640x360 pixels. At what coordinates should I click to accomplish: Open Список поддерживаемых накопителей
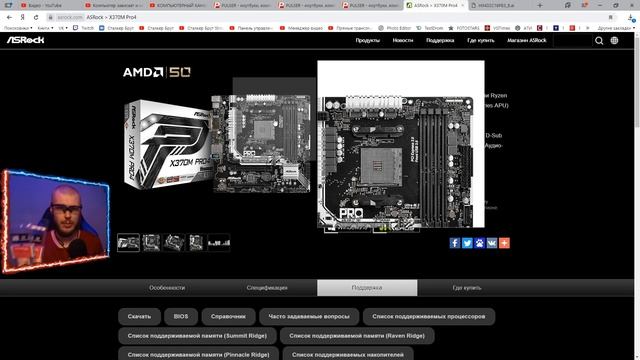coord(348,354)
